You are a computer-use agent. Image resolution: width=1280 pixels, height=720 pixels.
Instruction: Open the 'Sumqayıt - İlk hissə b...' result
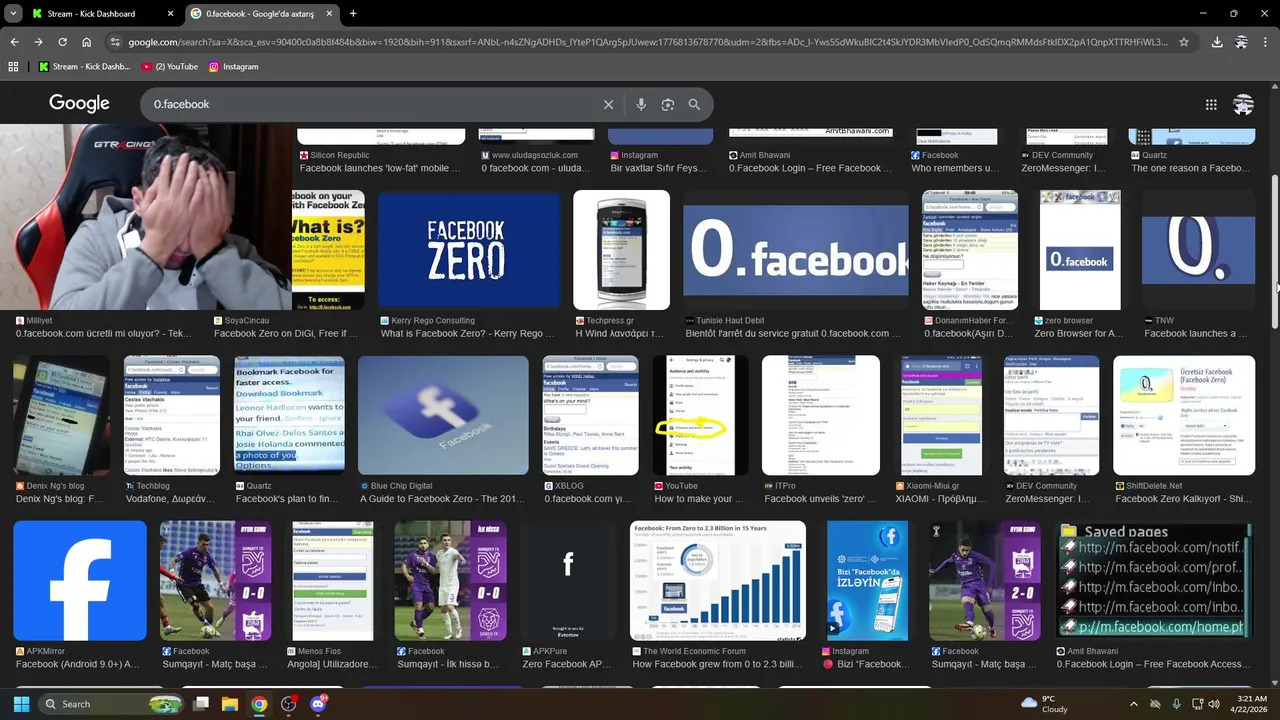[447, 664]
